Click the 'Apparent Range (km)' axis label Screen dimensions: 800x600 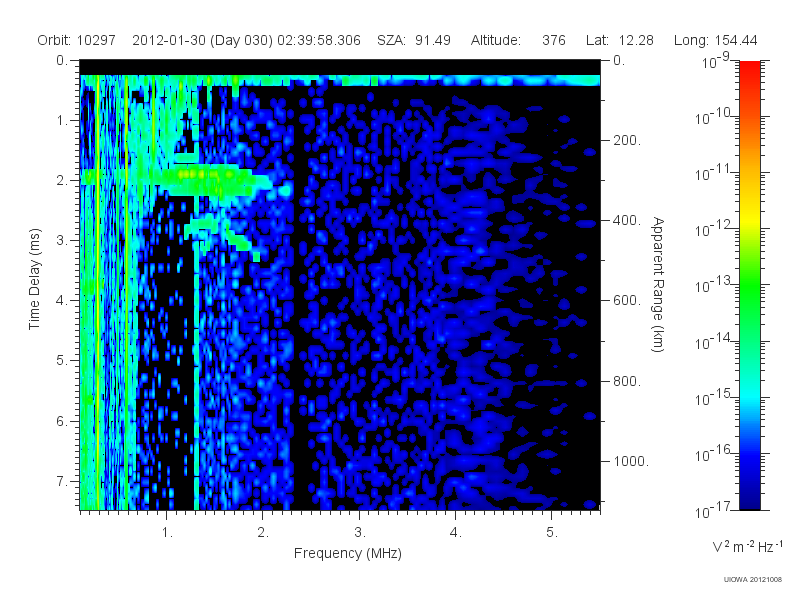[658, 284]
